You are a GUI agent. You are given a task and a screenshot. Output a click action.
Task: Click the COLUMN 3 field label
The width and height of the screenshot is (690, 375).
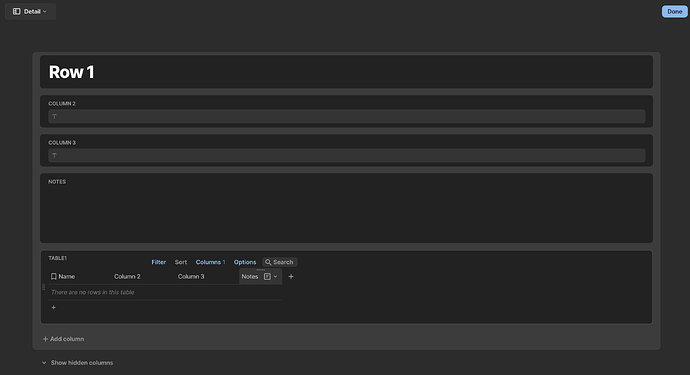tap(62, 143)
